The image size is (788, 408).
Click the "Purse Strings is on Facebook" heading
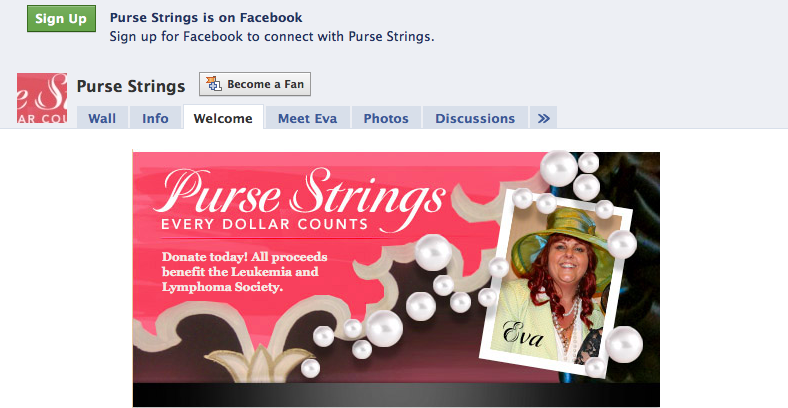(206, 18)
